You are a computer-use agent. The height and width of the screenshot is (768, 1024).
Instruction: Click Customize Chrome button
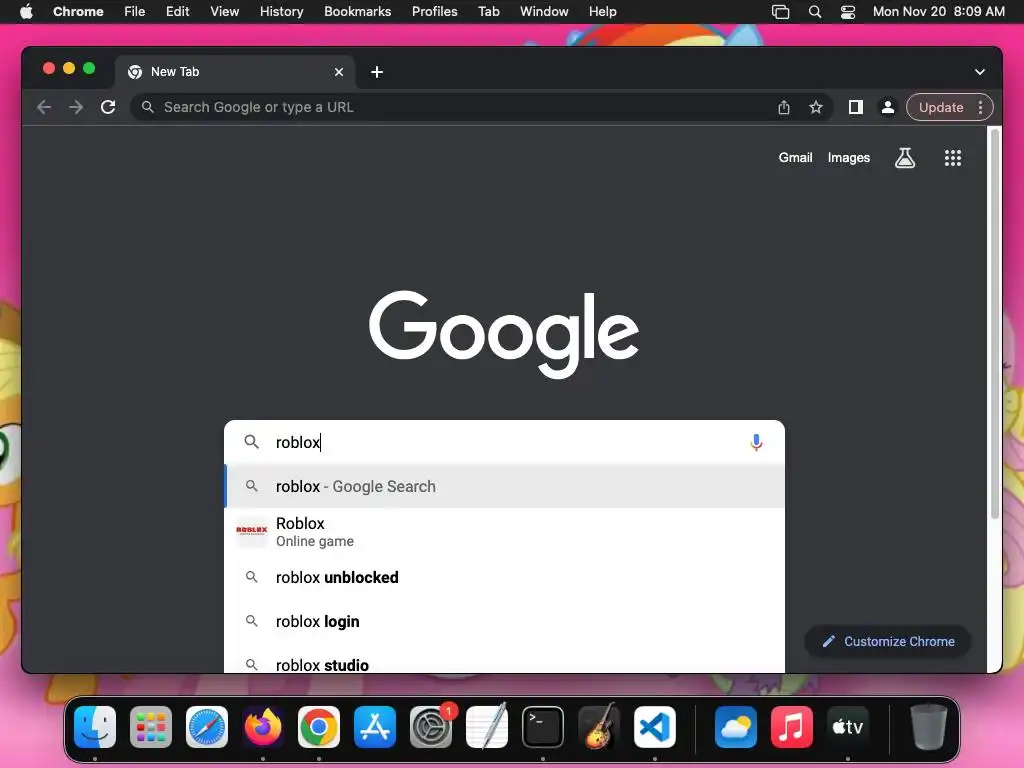[x=888, y=641]
